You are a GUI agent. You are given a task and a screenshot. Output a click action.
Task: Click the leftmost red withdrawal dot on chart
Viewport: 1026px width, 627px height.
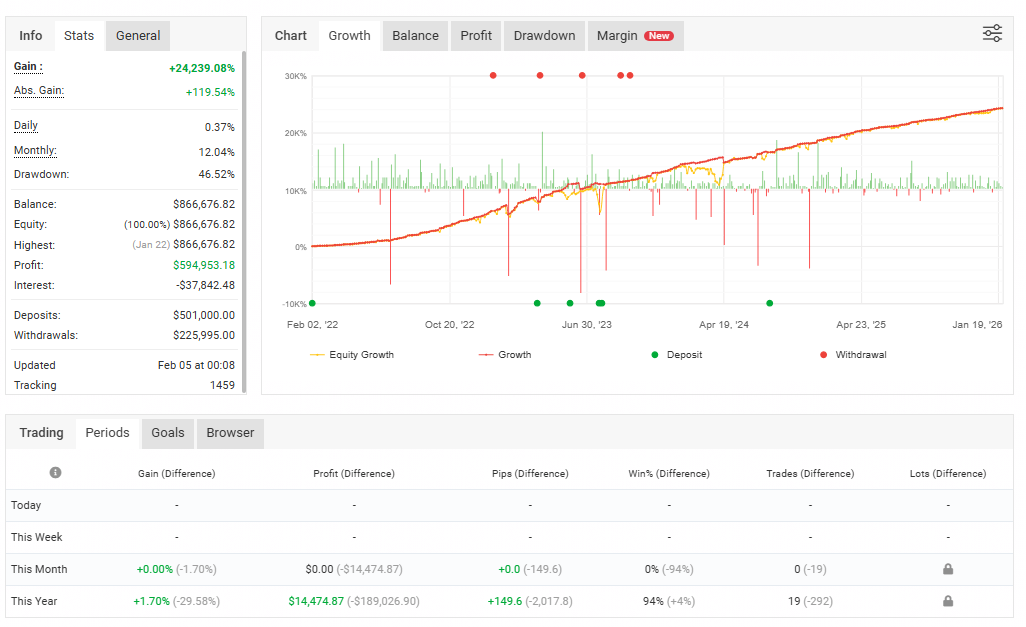(493, 75)
